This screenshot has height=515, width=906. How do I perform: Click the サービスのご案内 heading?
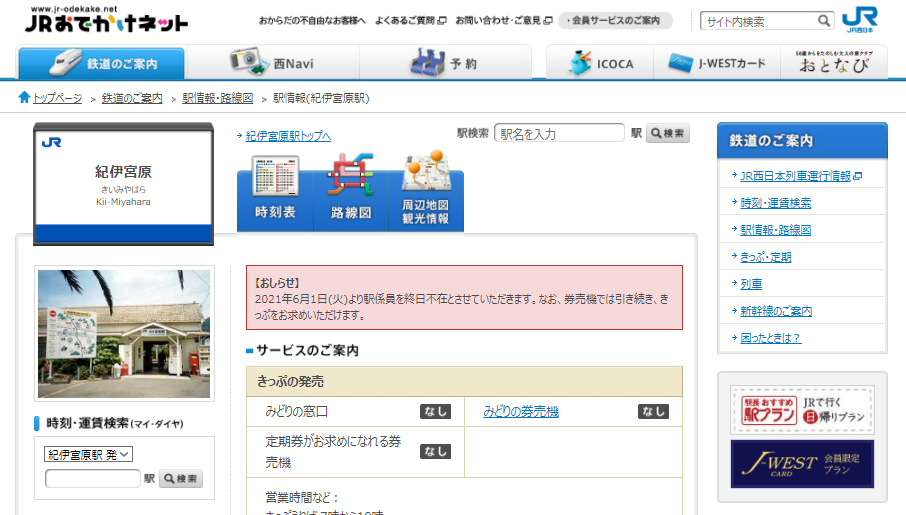[307, 350]
